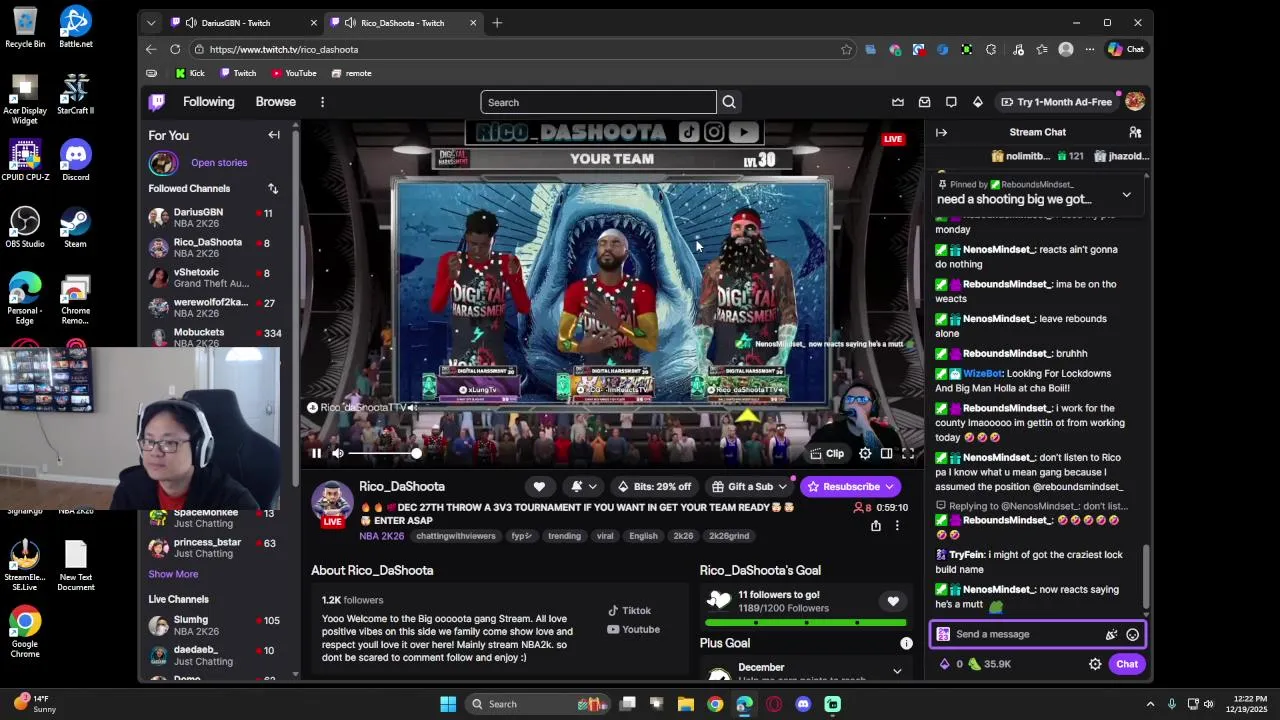The width and height of the screenshot is (1280, 720).
Task: Toggle theatre mode in player
Action: 886,453
